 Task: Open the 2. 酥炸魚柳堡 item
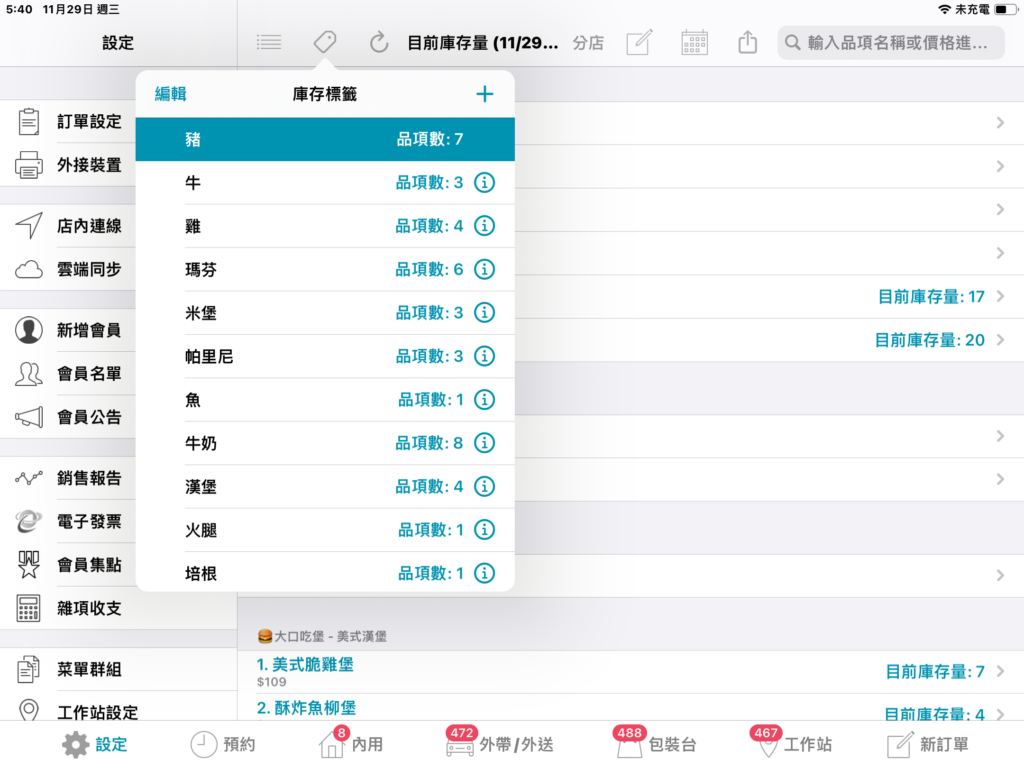[306, 708]
